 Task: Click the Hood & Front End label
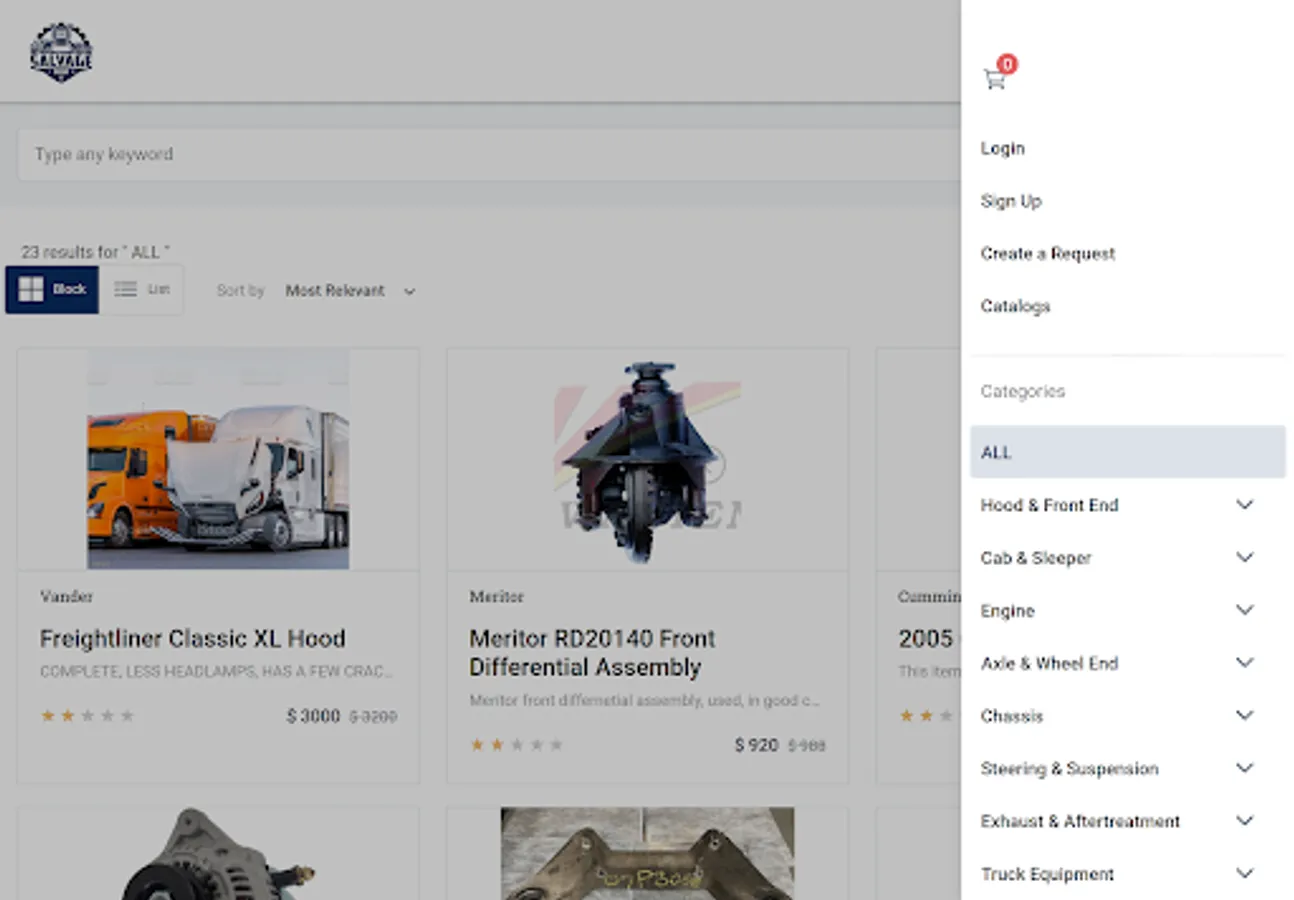[x=1049, y=505]
